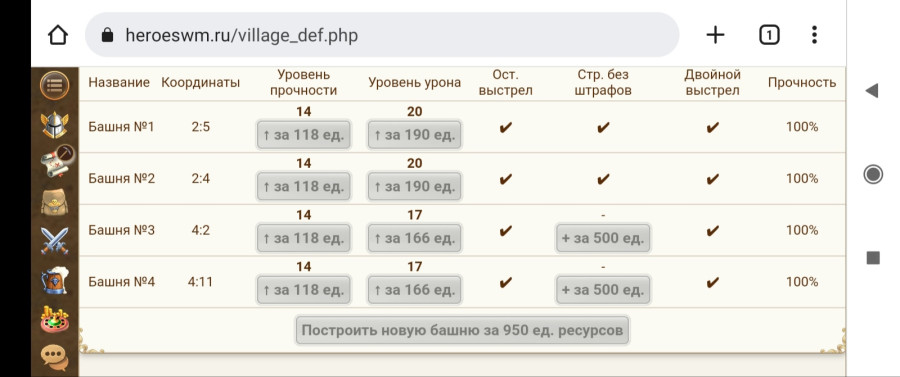
Task: Click the heroeswm.ru address bar
Action: click(382, 36)
